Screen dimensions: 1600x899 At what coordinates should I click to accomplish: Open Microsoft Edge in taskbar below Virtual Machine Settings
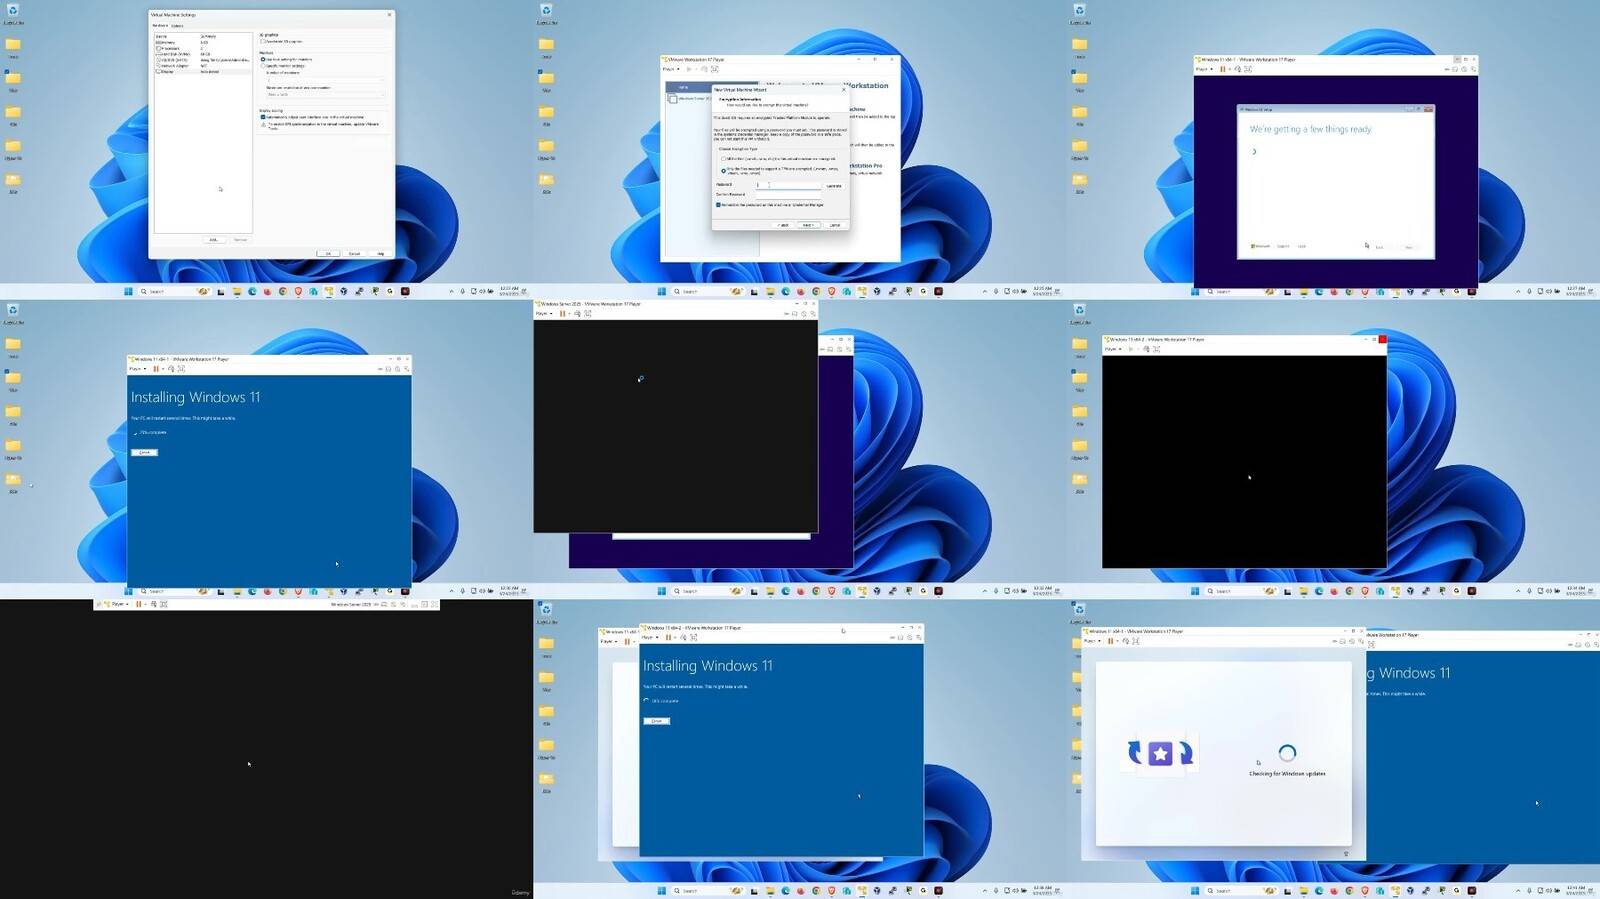(x=252, y=291)
